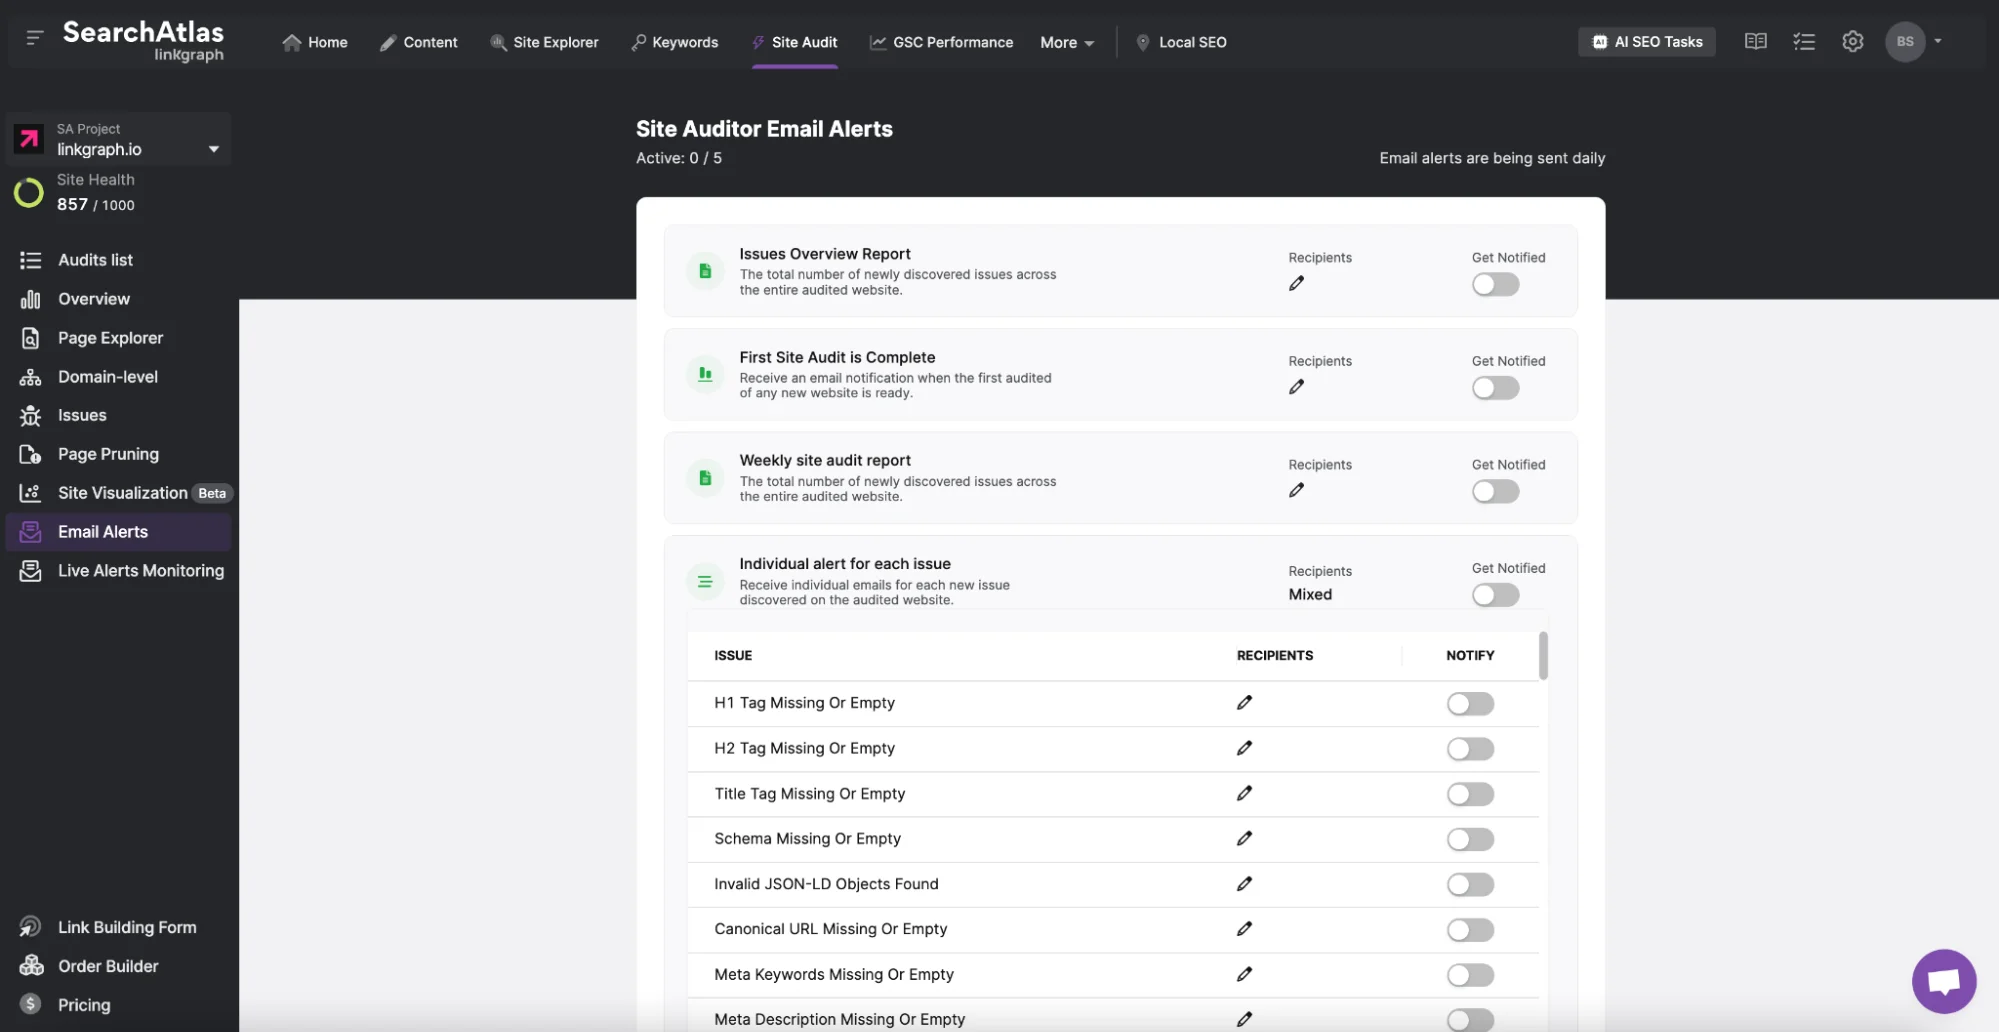
Task: Toggle notify for Title Tag Missing Or Empty
Action: (1470, 794)
